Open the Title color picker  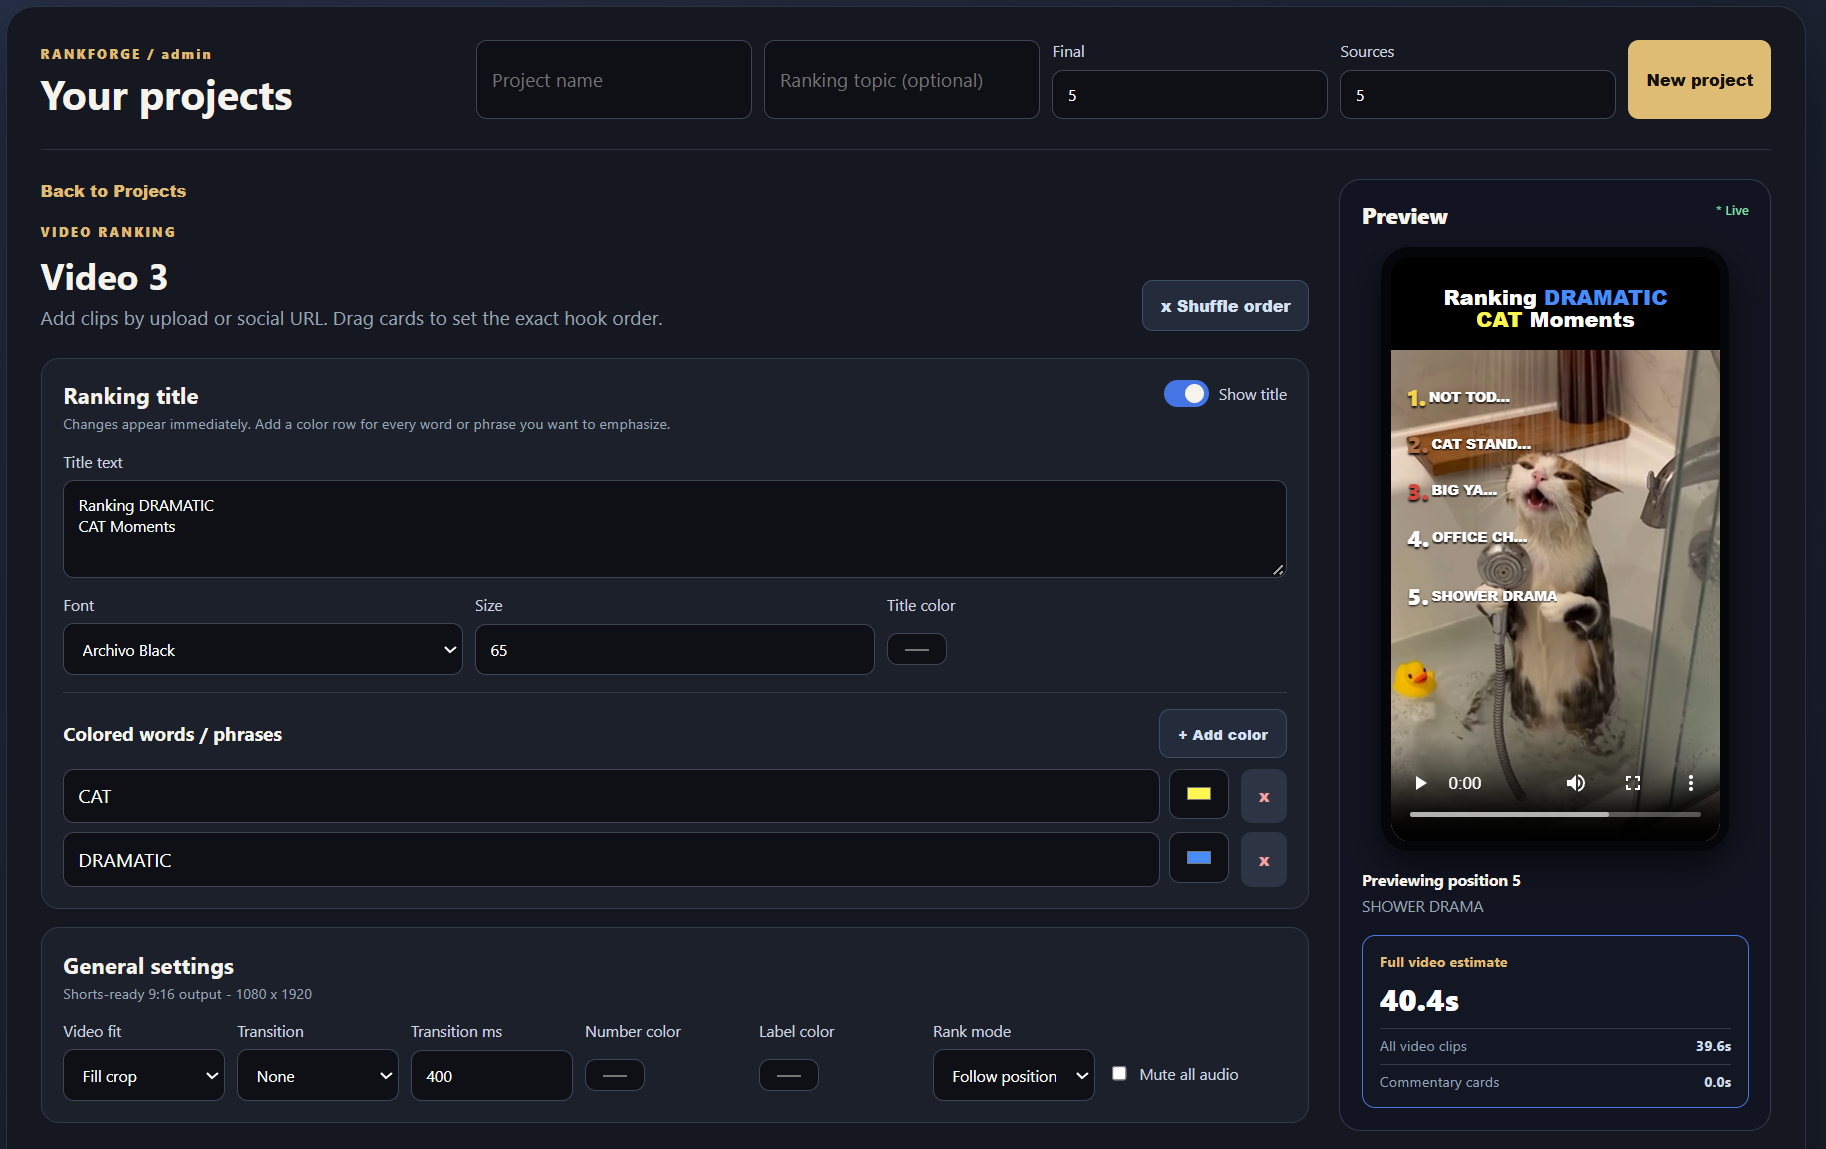pos(917,650)
